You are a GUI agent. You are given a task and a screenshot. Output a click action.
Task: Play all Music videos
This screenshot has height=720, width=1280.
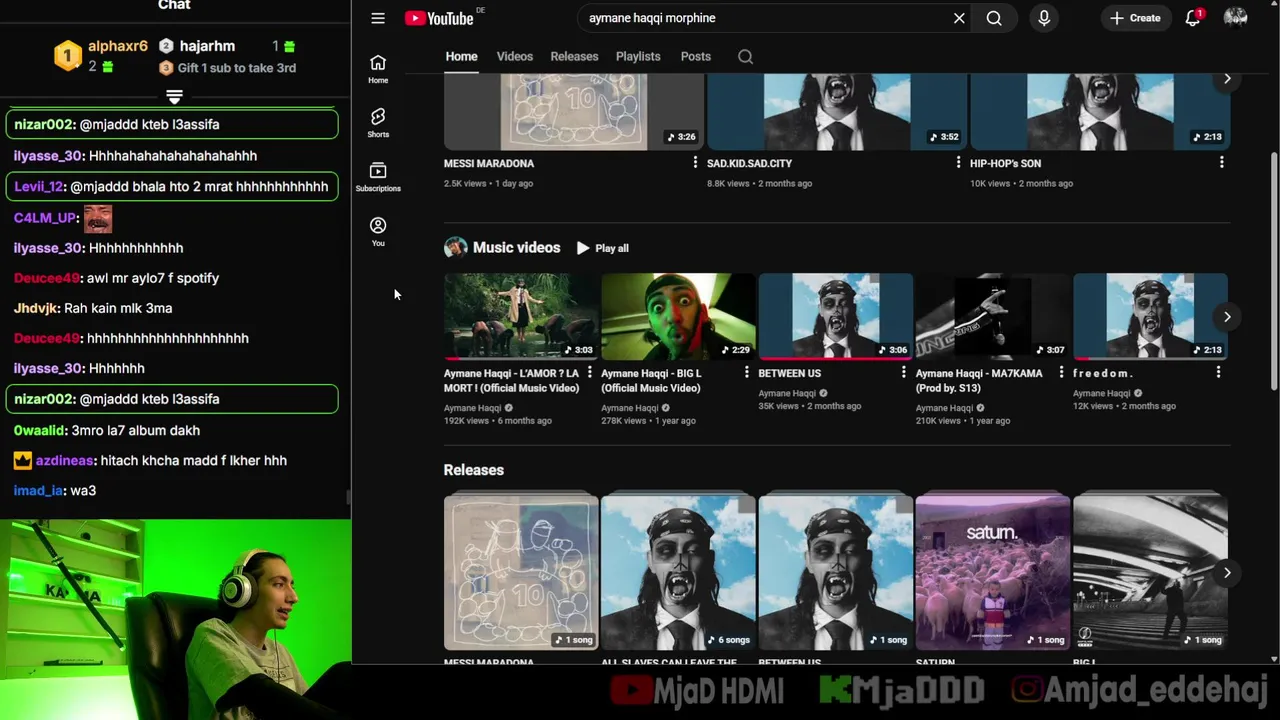[602, 248]
